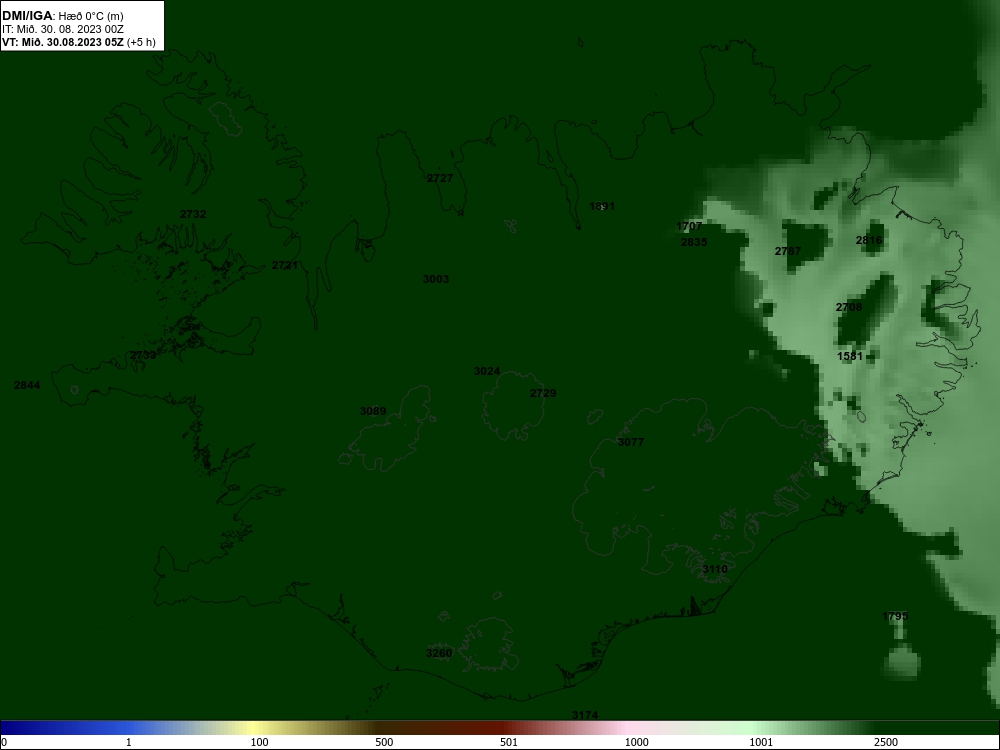This screenshot has width=1000, height=750.
Task: Click the map value 2787
Action: (x=788, y=251)
